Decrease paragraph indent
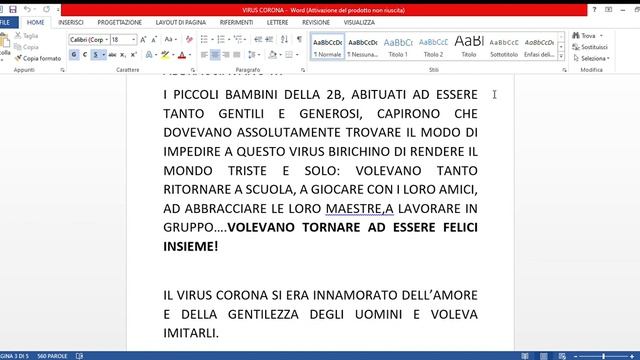Image resolution: width=640 pixels, height=360 pixels. coord(258,40)
